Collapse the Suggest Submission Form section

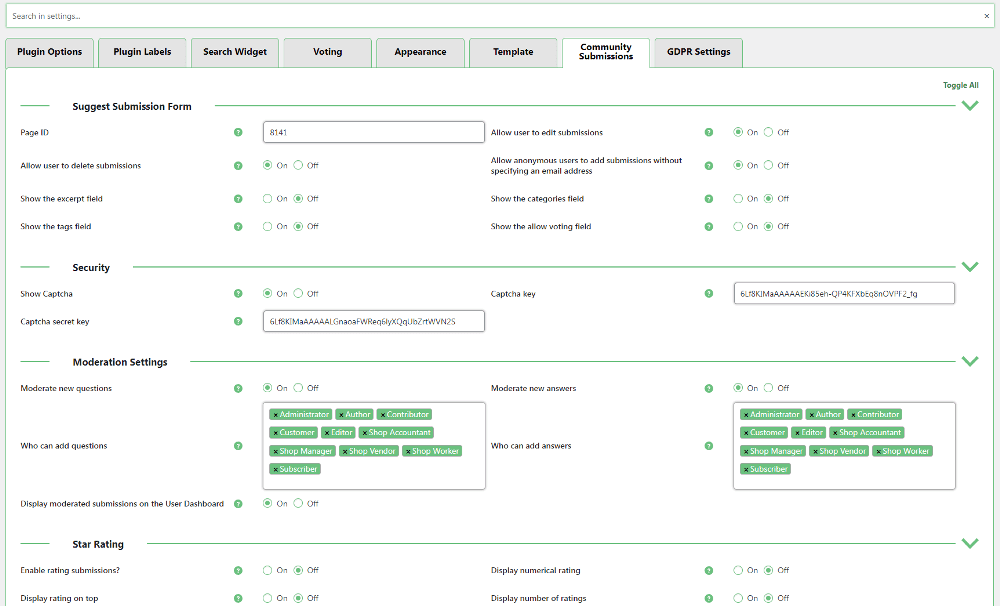969,106
